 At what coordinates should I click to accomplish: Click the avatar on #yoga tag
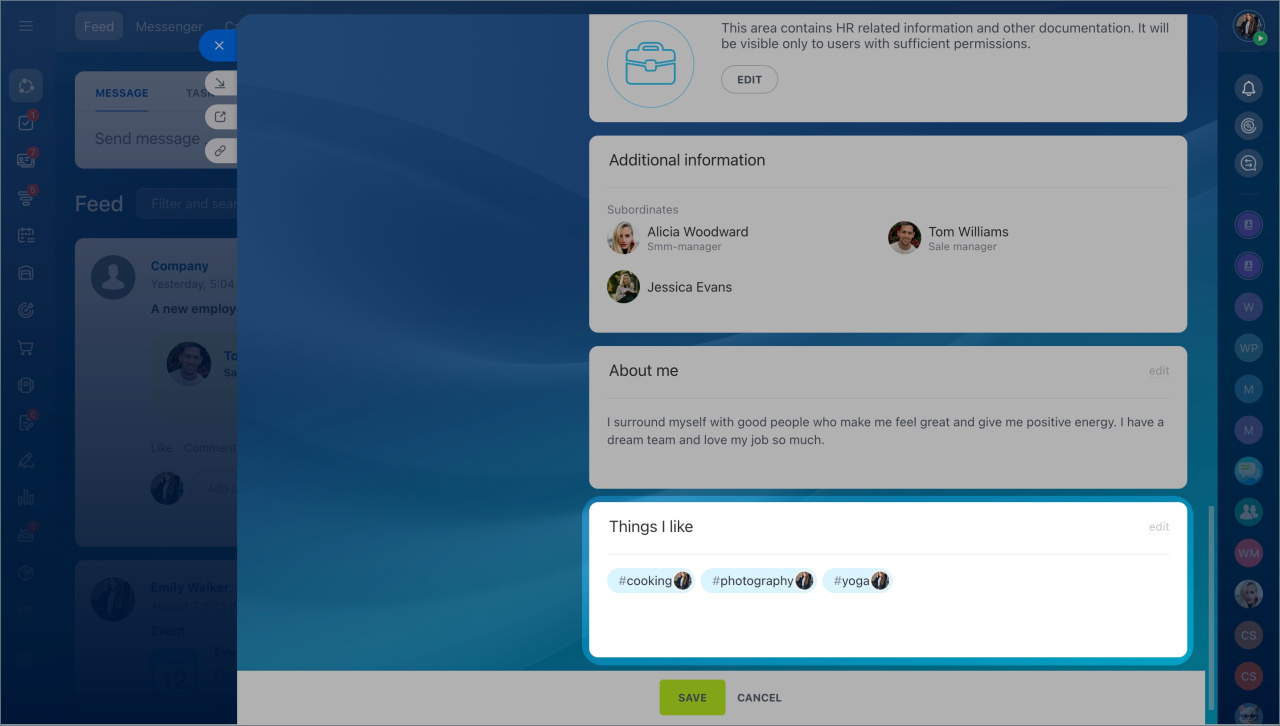tap(880, 581)
